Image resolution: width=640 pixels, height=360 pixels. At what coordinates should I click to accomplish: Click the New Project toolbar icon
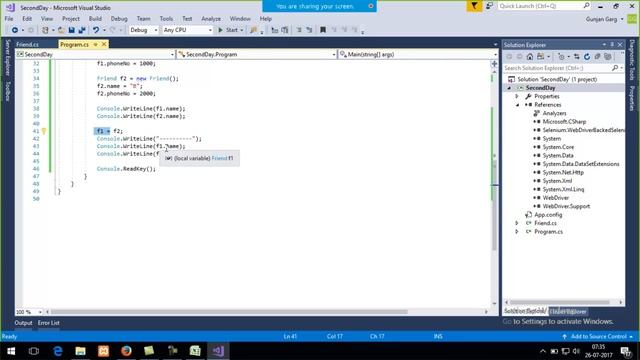[x=45, y=30]
